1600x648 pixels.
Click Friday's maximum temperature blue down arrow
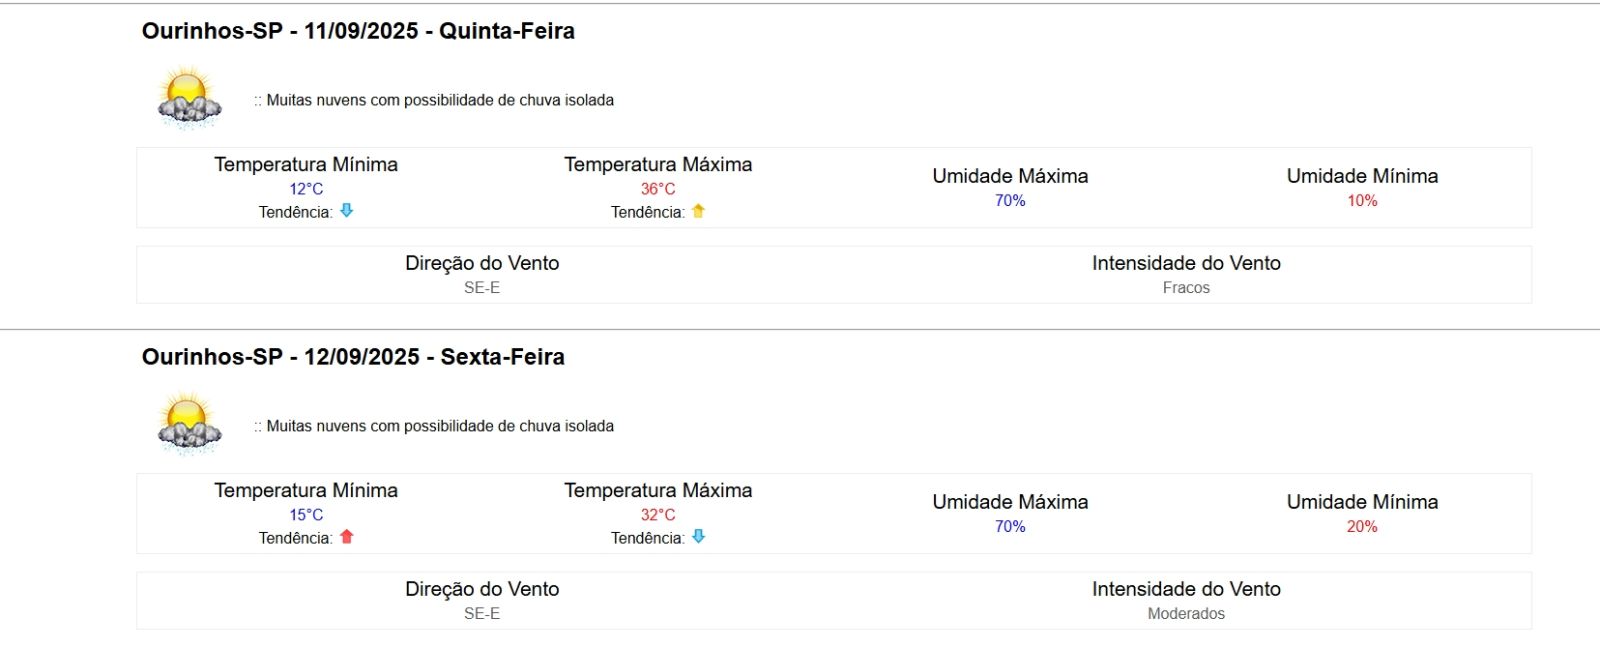698,537
